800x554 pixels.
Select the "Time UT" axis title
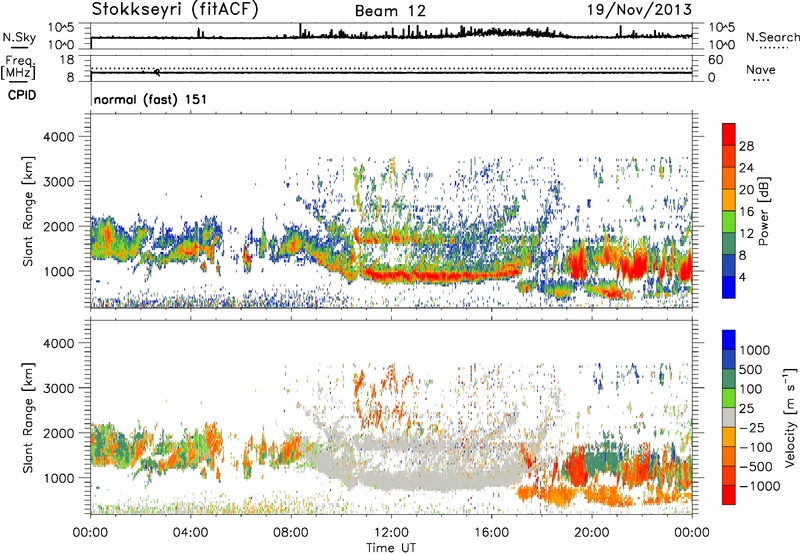click(391, 548)
